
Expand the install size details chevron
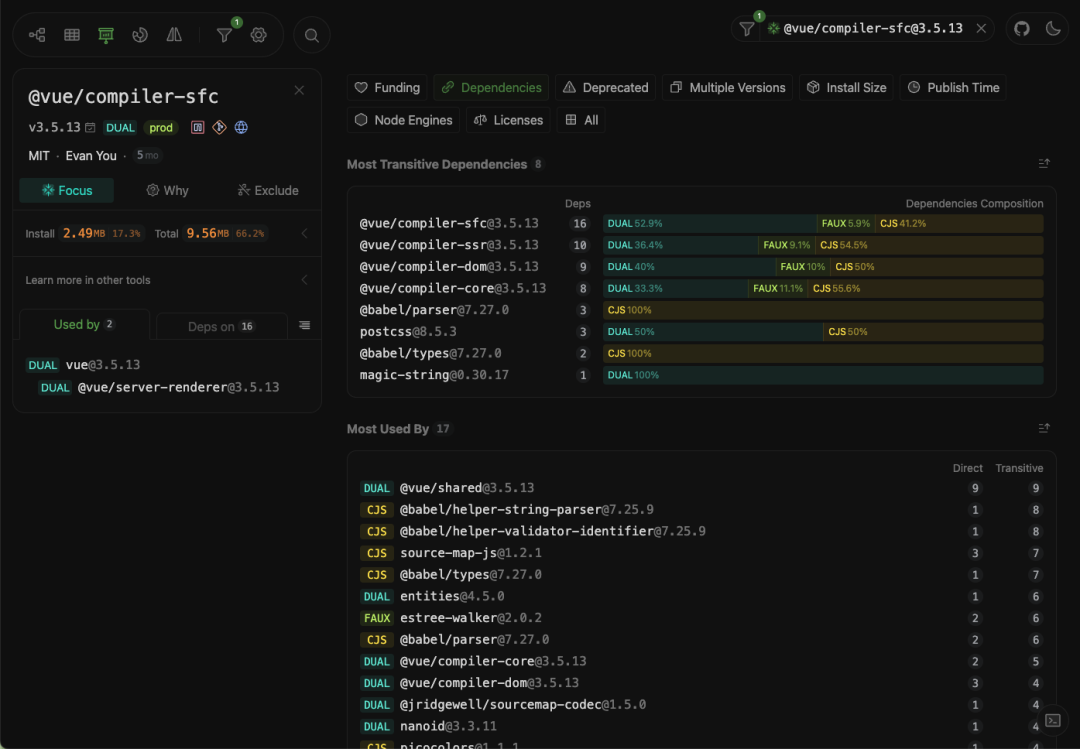[304, 234]
